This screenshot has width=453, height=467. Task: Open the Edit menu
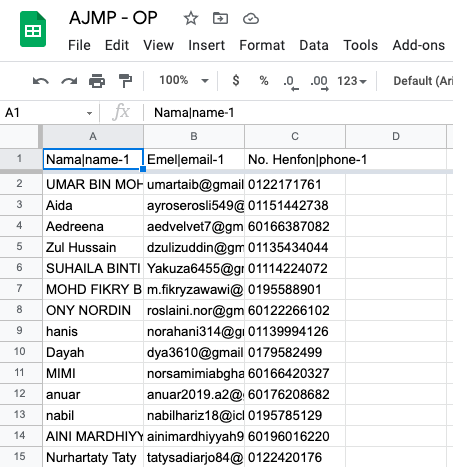coord(117,45)
